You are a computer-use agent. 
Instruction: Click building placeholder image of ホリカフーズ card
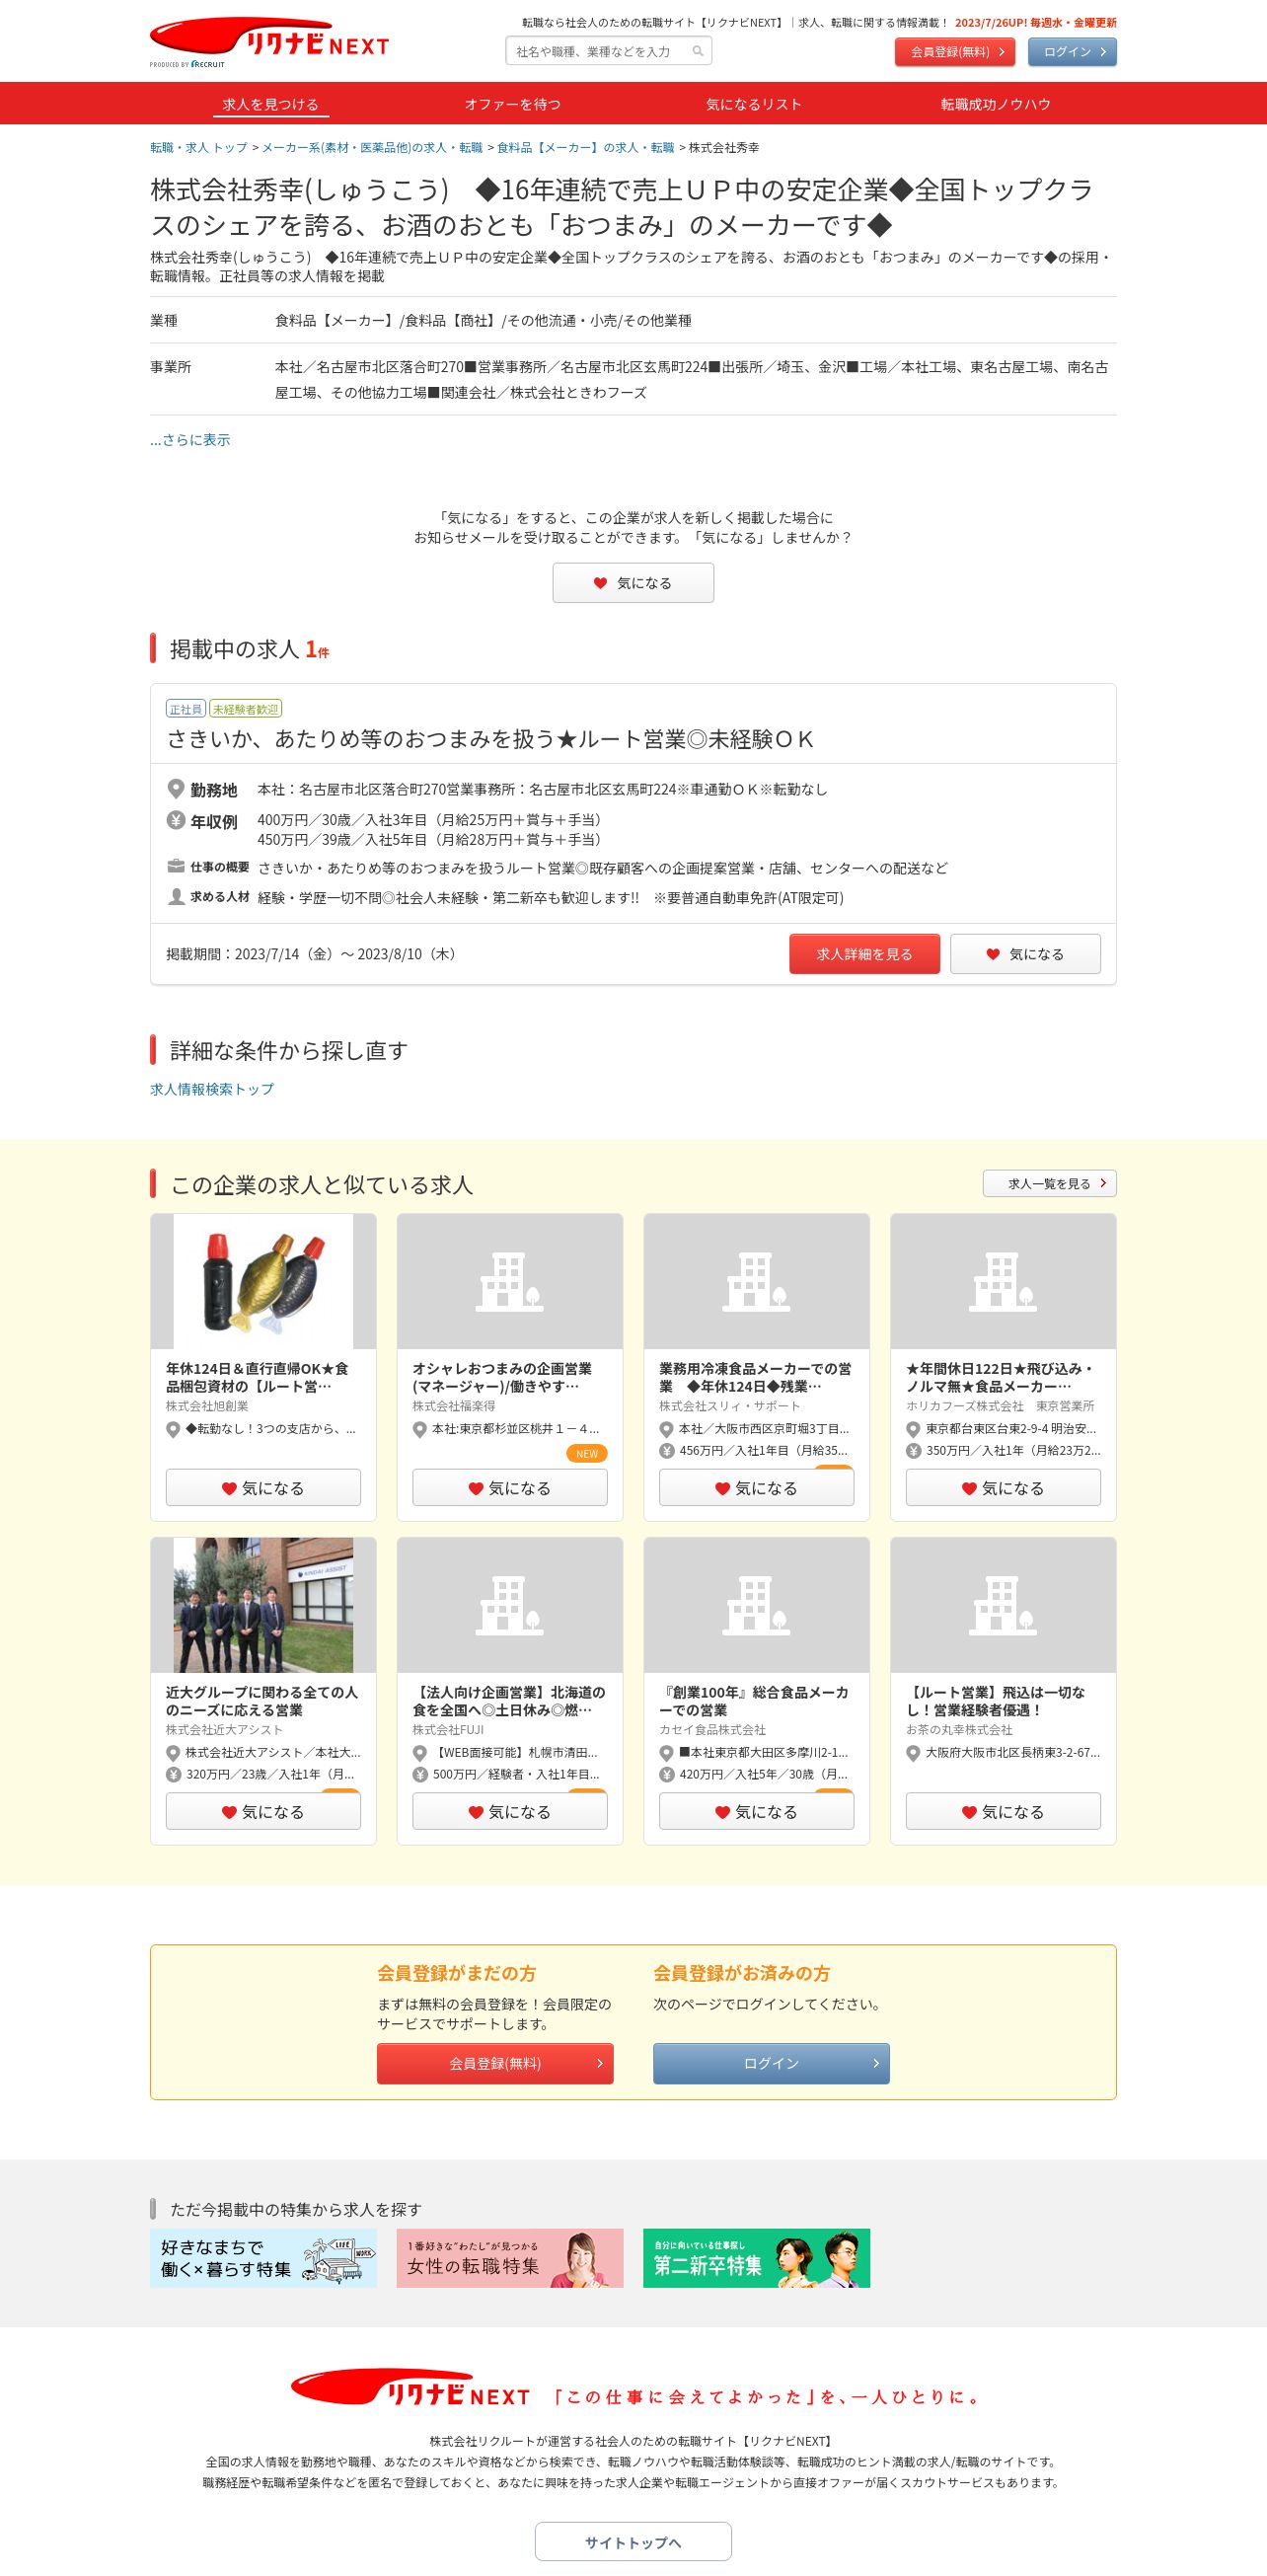point(1003,1281)
